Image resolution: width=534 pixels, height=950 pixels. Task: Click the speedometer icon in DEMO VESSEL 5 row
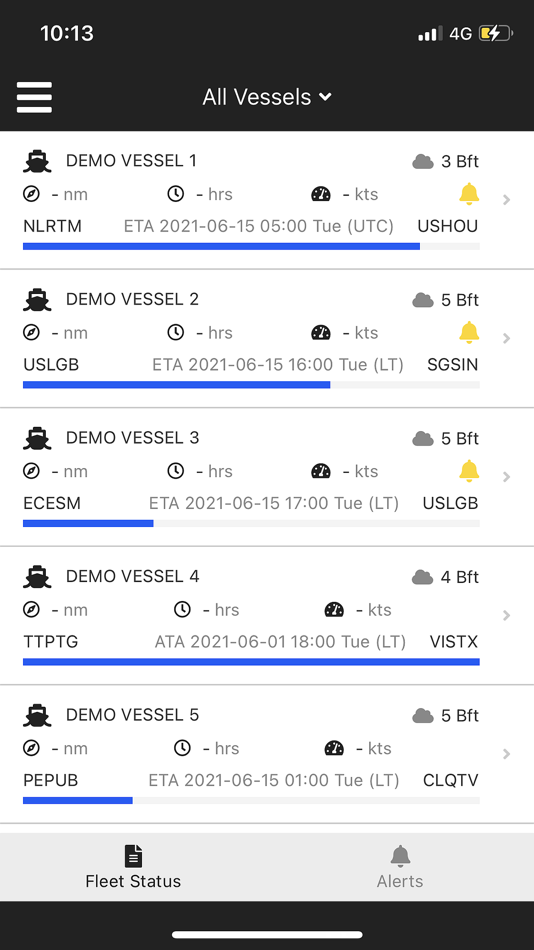coord(334,748)
